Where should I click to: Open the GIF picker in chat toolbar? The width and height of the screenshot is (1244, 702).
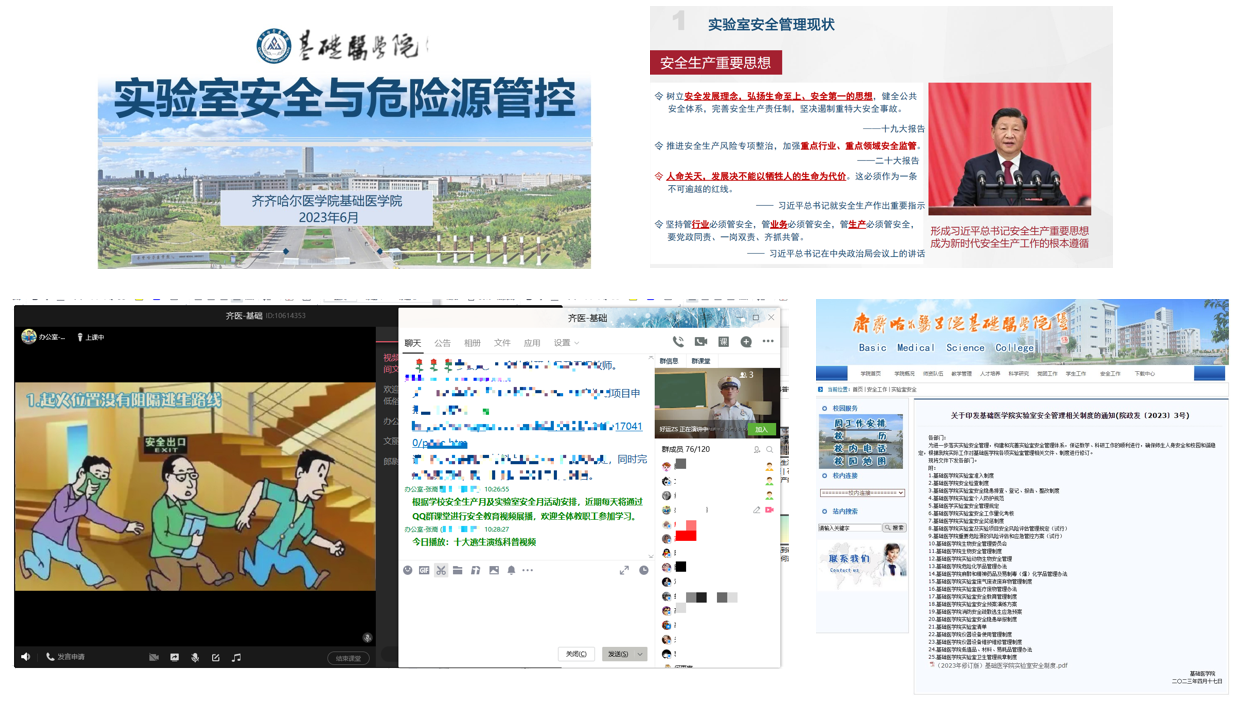point(424,570)
